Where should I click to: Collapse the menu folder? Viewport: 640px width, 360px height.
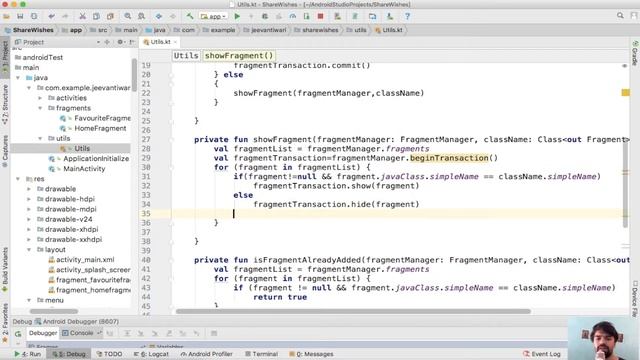pyautogui.click(x=29, y=300)
